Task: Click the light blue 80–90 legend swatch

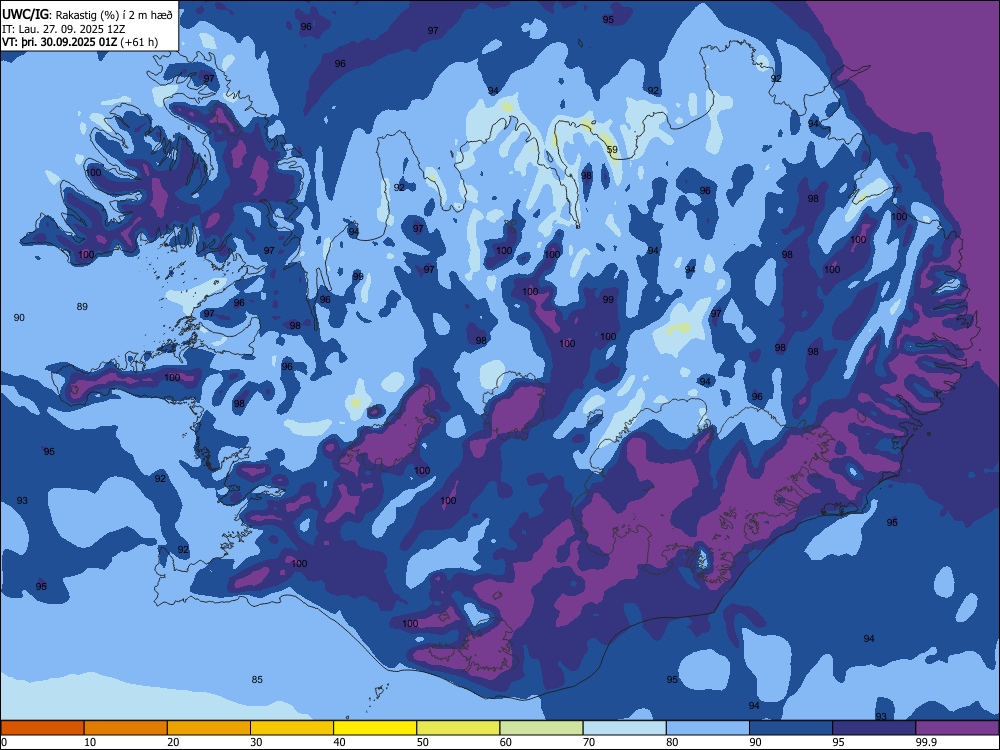Action: 708,728
